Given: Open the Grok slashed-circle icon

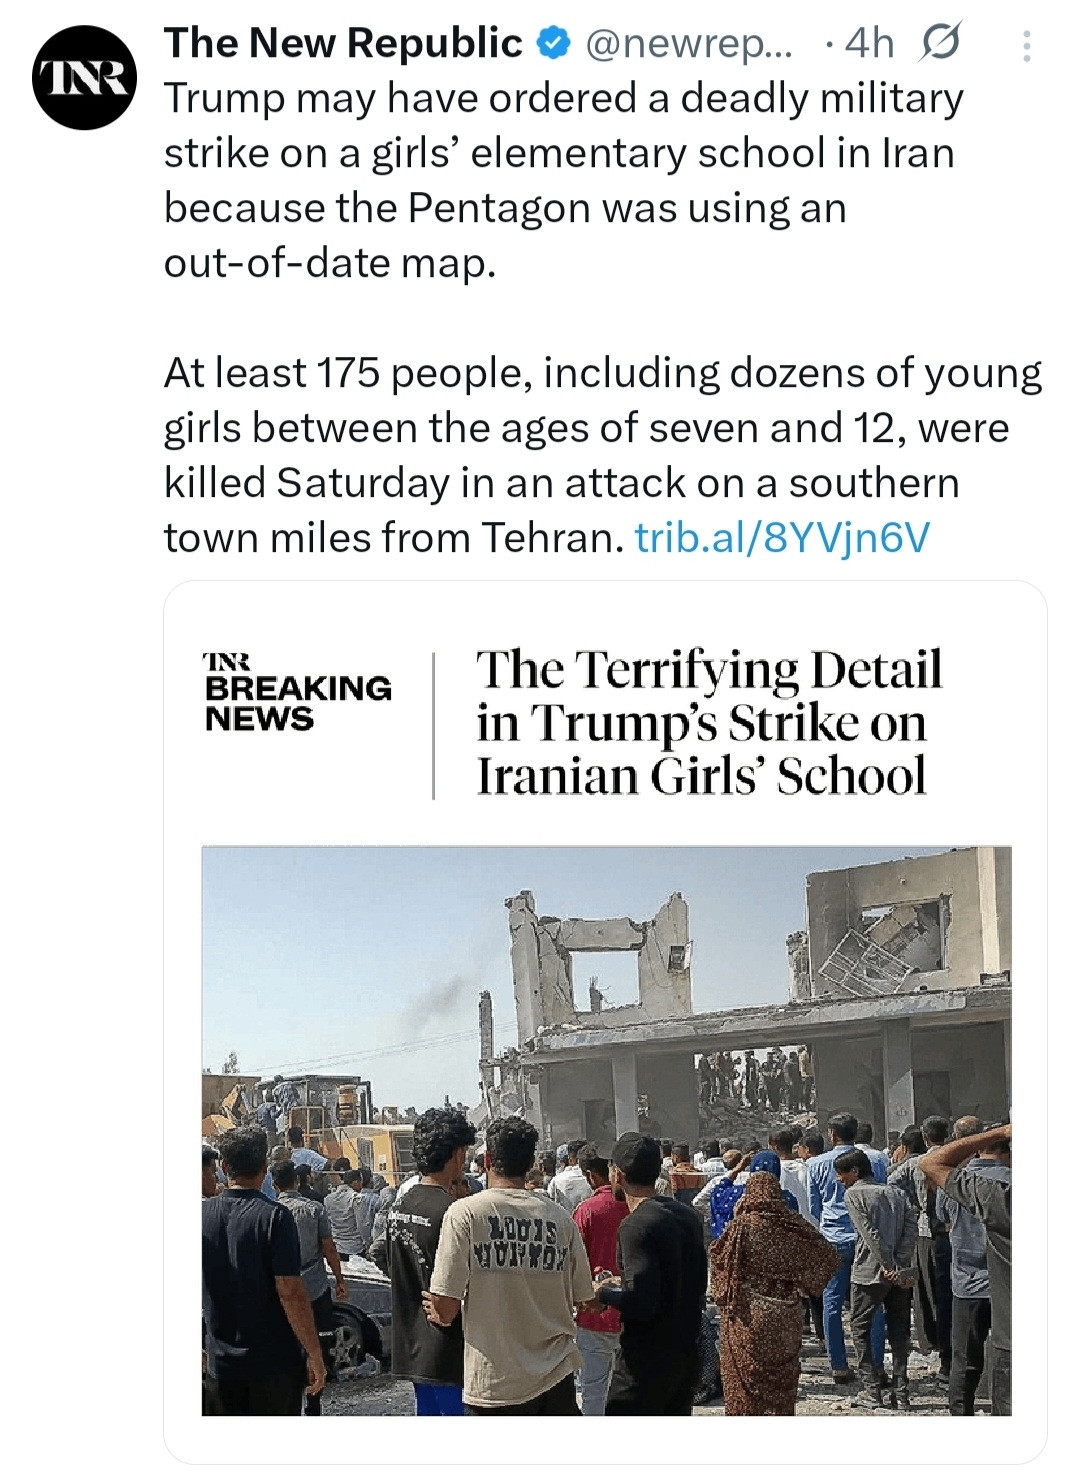Looking at the screenshot, I should click(938, 43).
